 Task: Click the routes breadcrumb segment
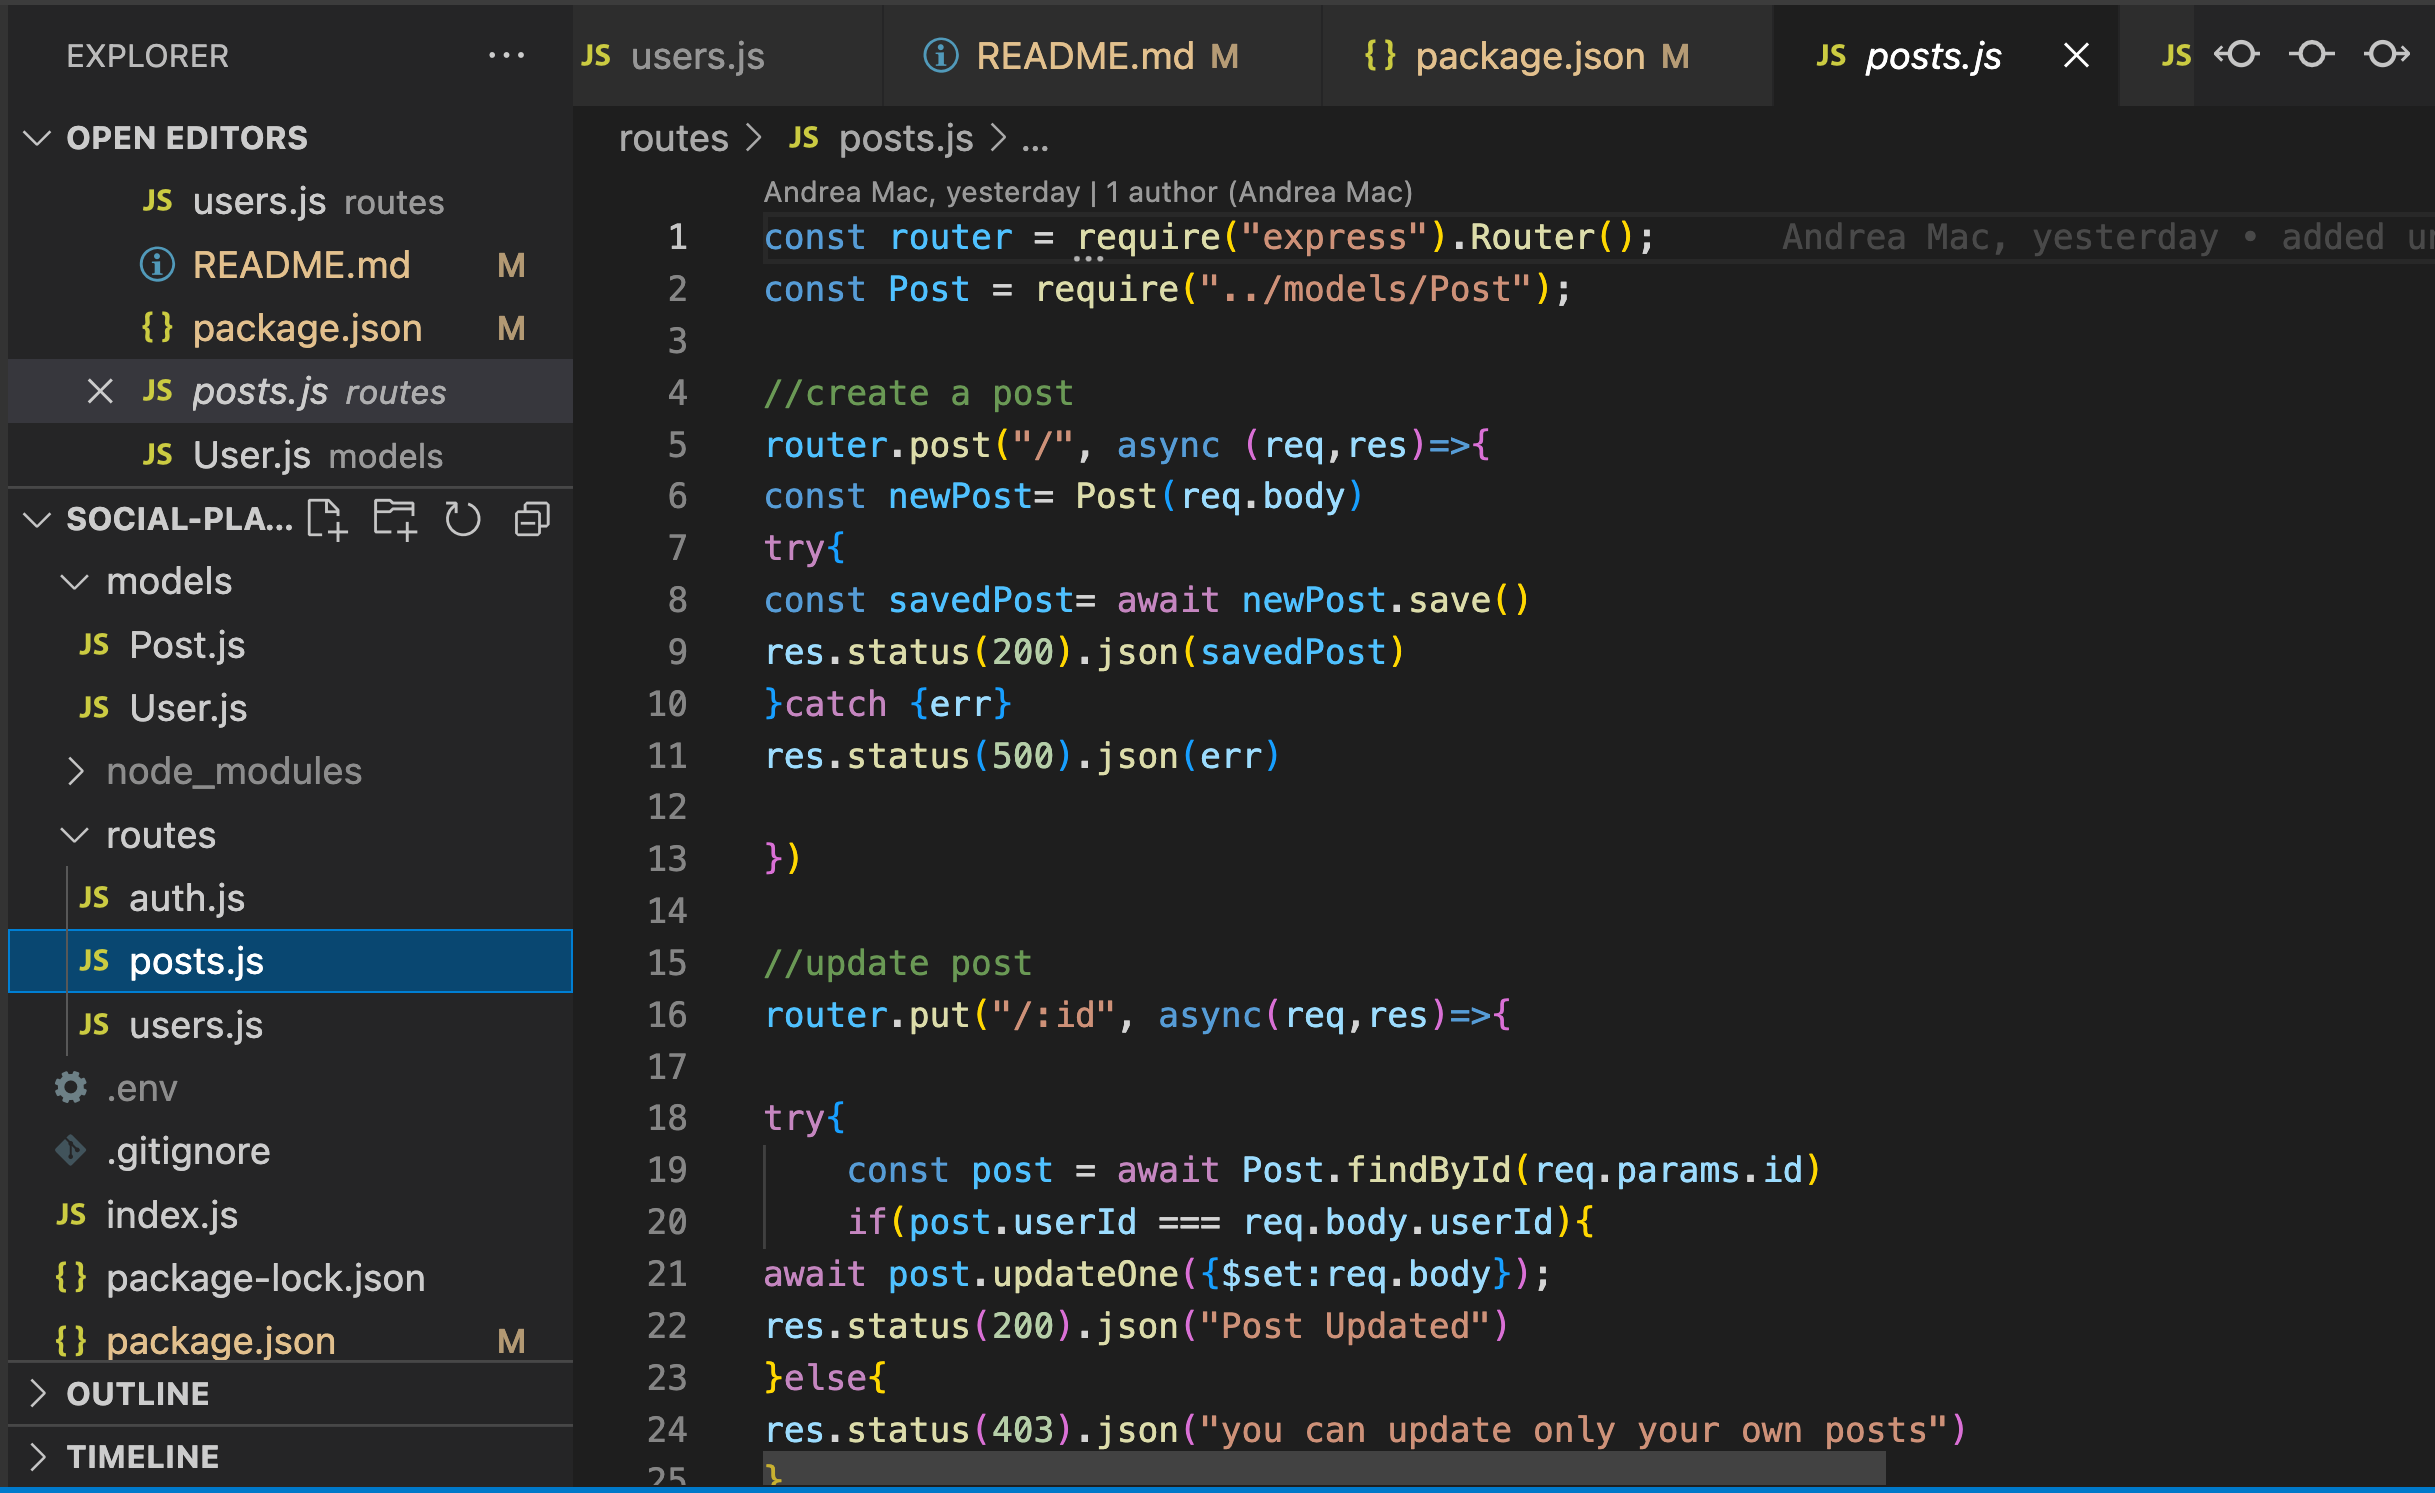(x=673, y=139)
